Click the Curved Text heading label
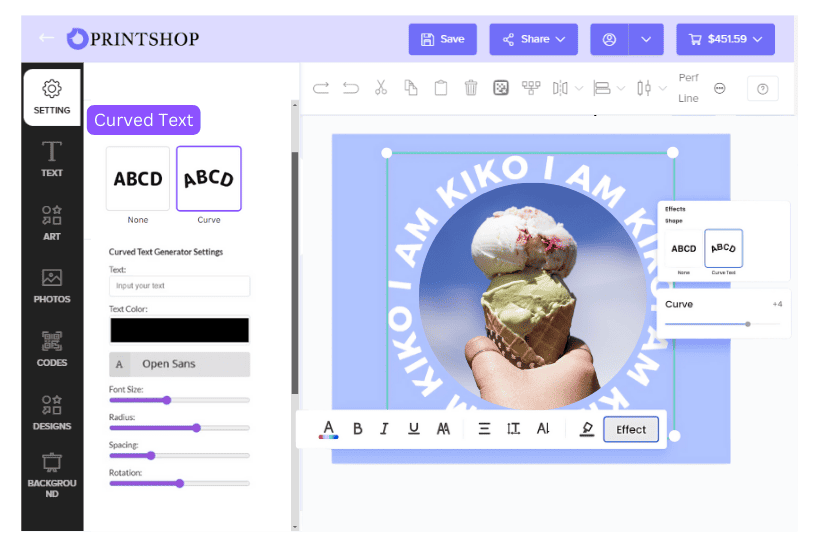The width and height of the screenshot is (819, 547). tap(144, 120)
